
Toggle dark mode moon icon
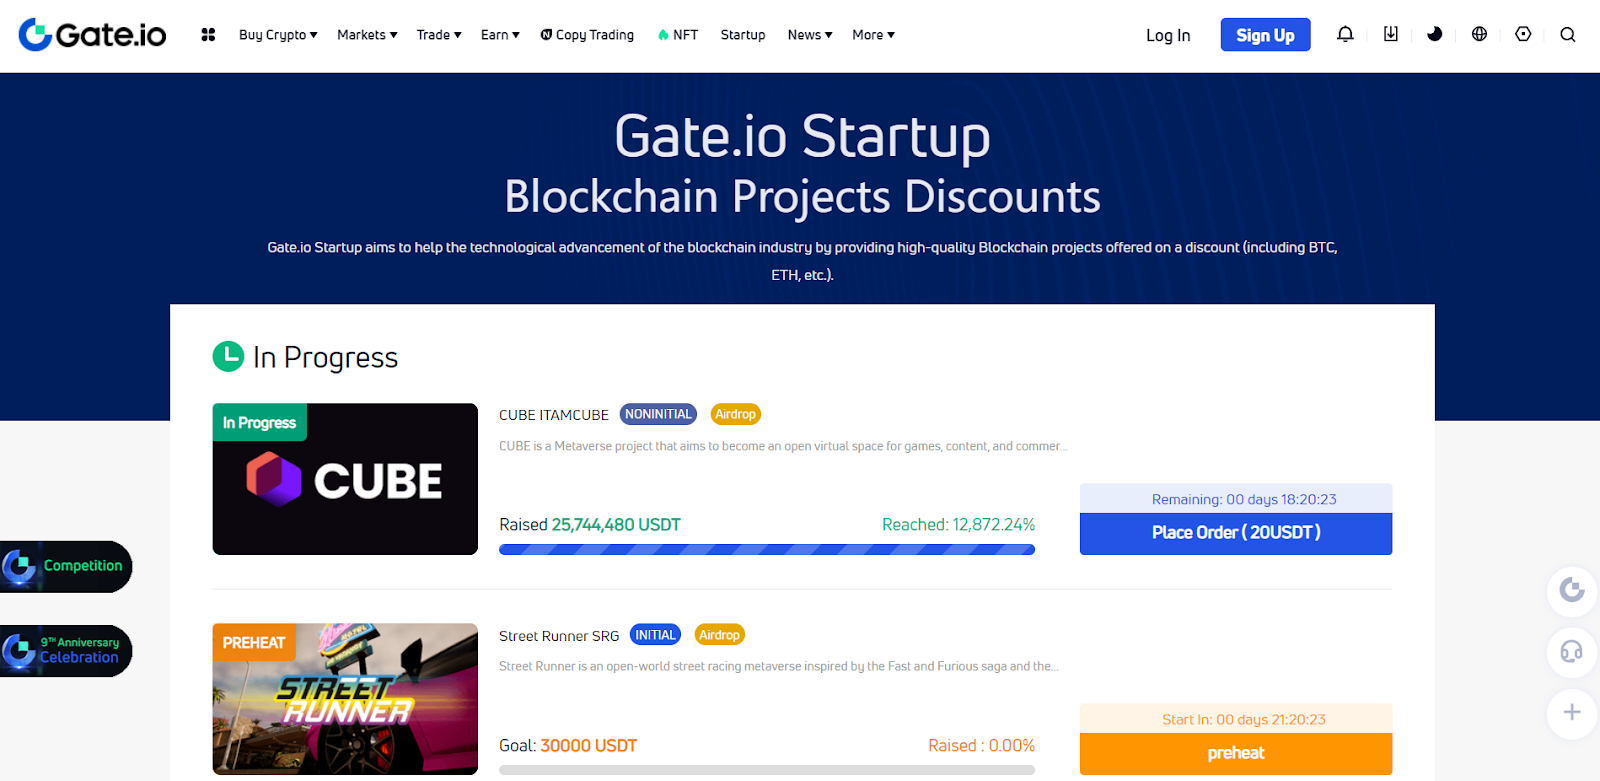pyautogui.click(x=1434, y=34)
